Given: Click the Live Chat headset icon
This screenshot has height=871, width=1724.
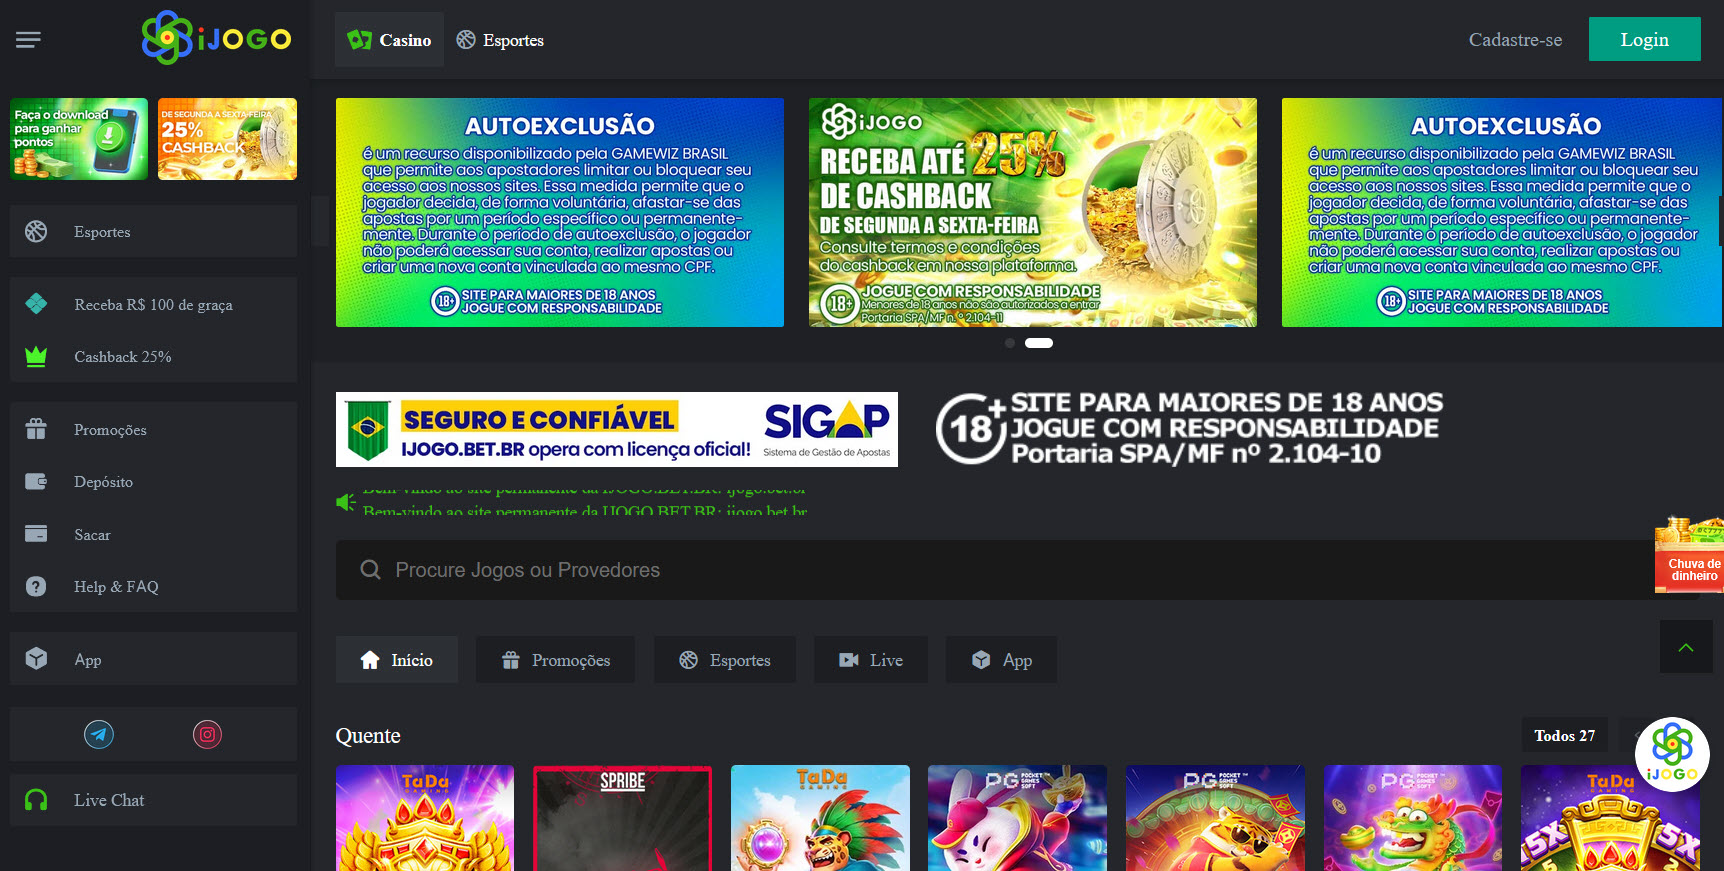Looking at the screenshot, I should (x=36, y=800).
